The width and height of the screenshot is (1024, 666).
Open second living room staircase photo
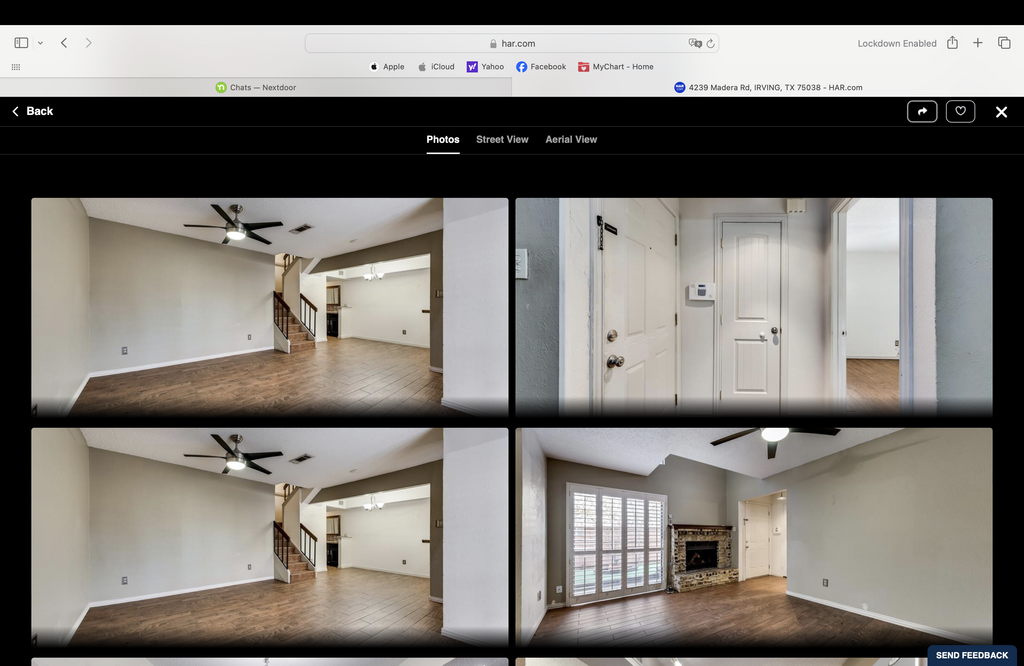pyautogui.click(x=270, y=537)
